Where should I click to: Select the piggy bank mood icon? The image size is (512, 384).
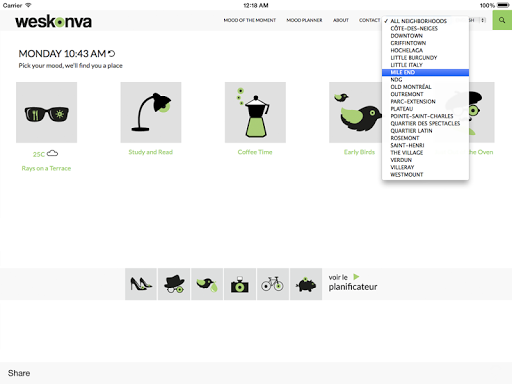pyautogui.click(x=306, y=284)
